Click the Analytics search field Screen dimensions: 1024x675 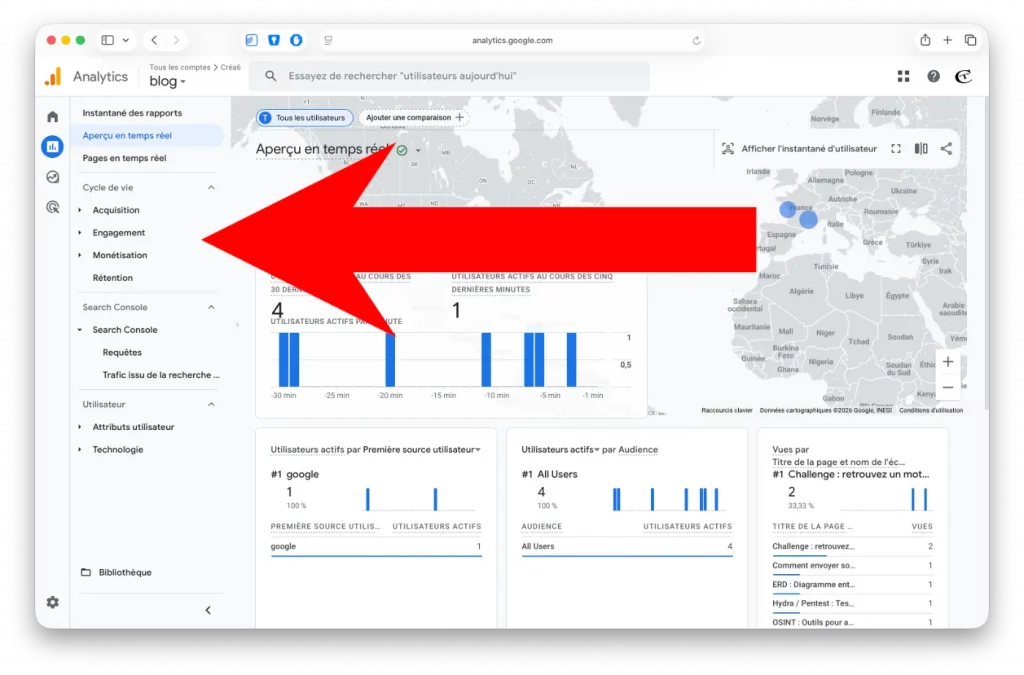click(450, 76)
